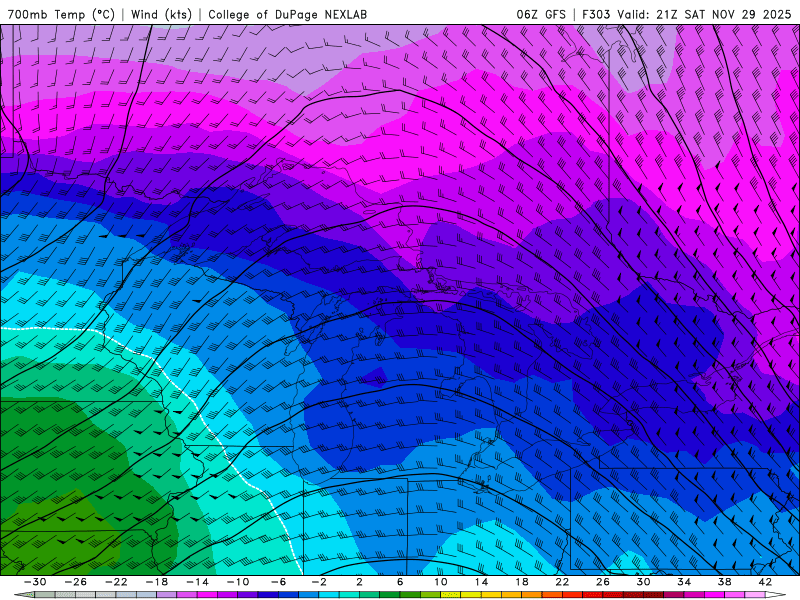Viewport: 800px width, 600px height.
Task: Select the 42 label on the temperature scale
Action: (x=765, y=582)
